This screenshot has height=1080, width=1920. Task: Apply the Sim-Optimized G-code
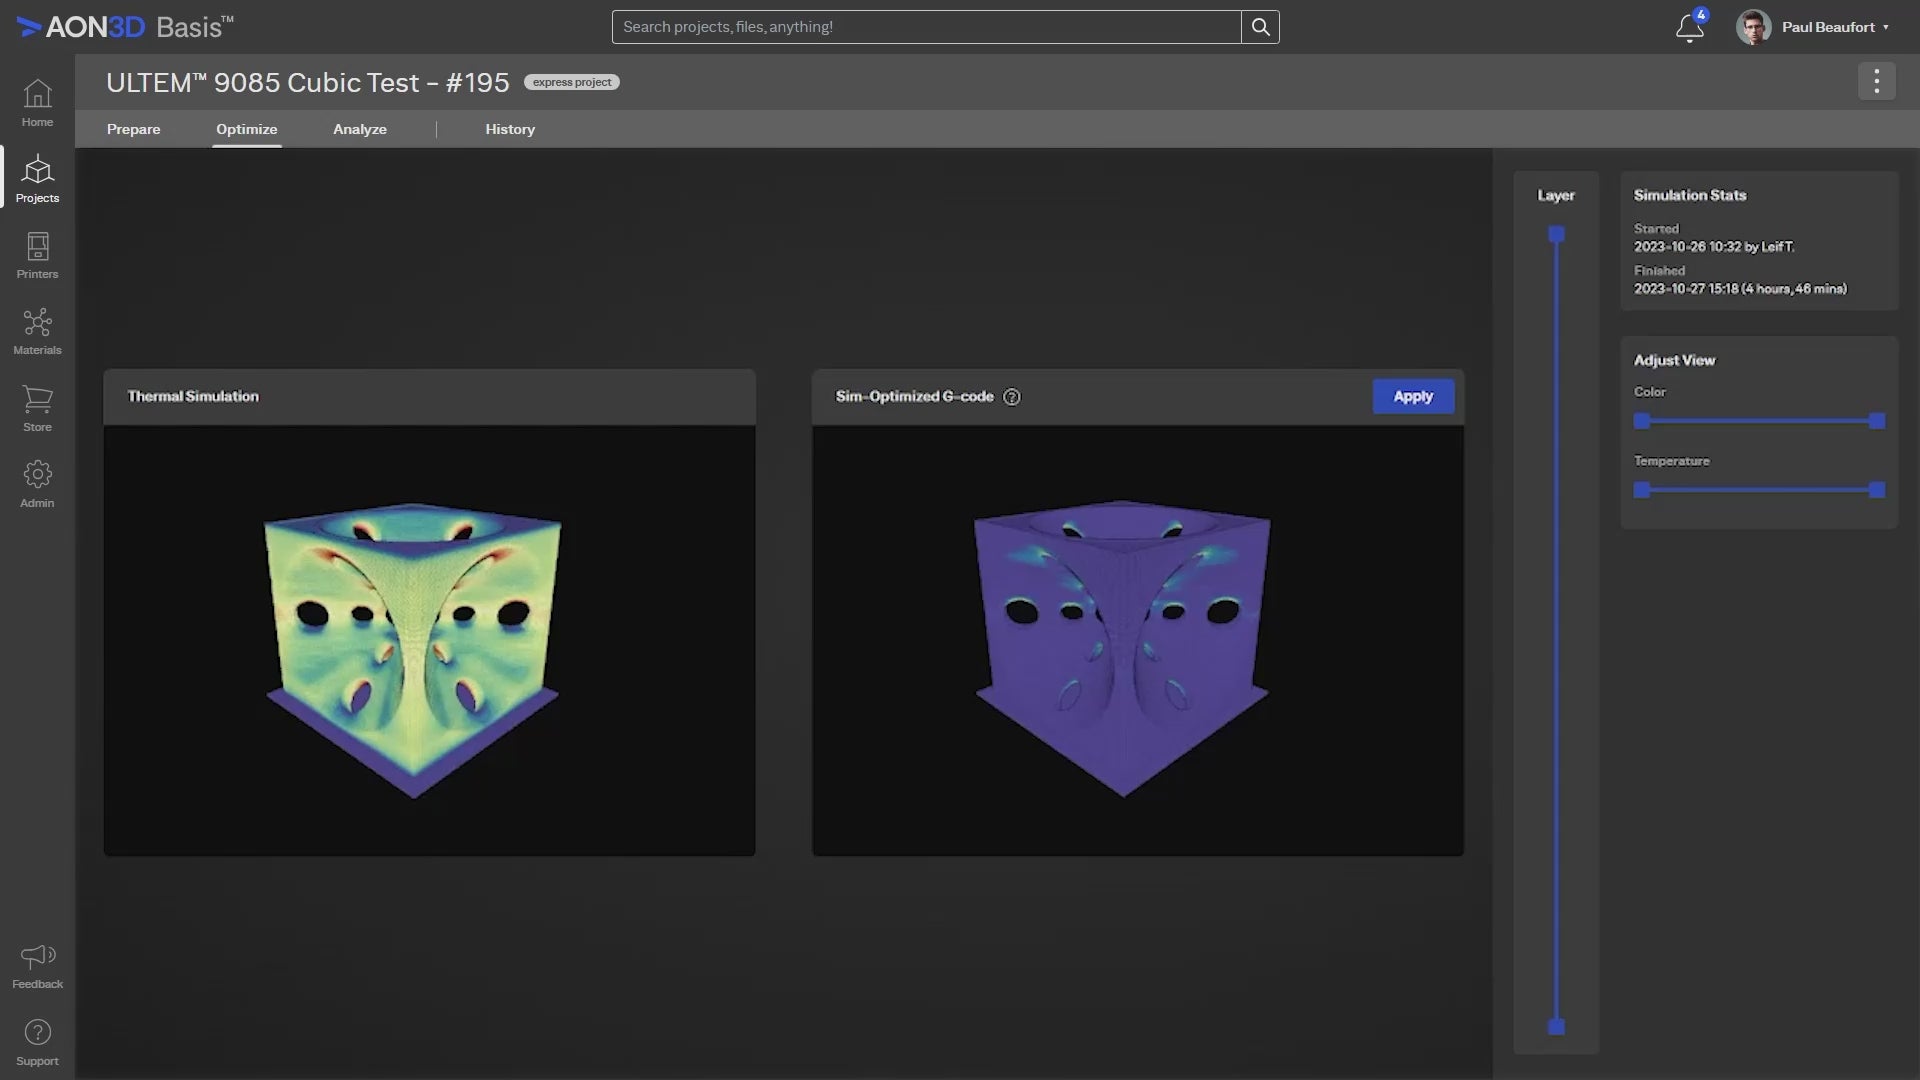click(x=1413, y=396)
